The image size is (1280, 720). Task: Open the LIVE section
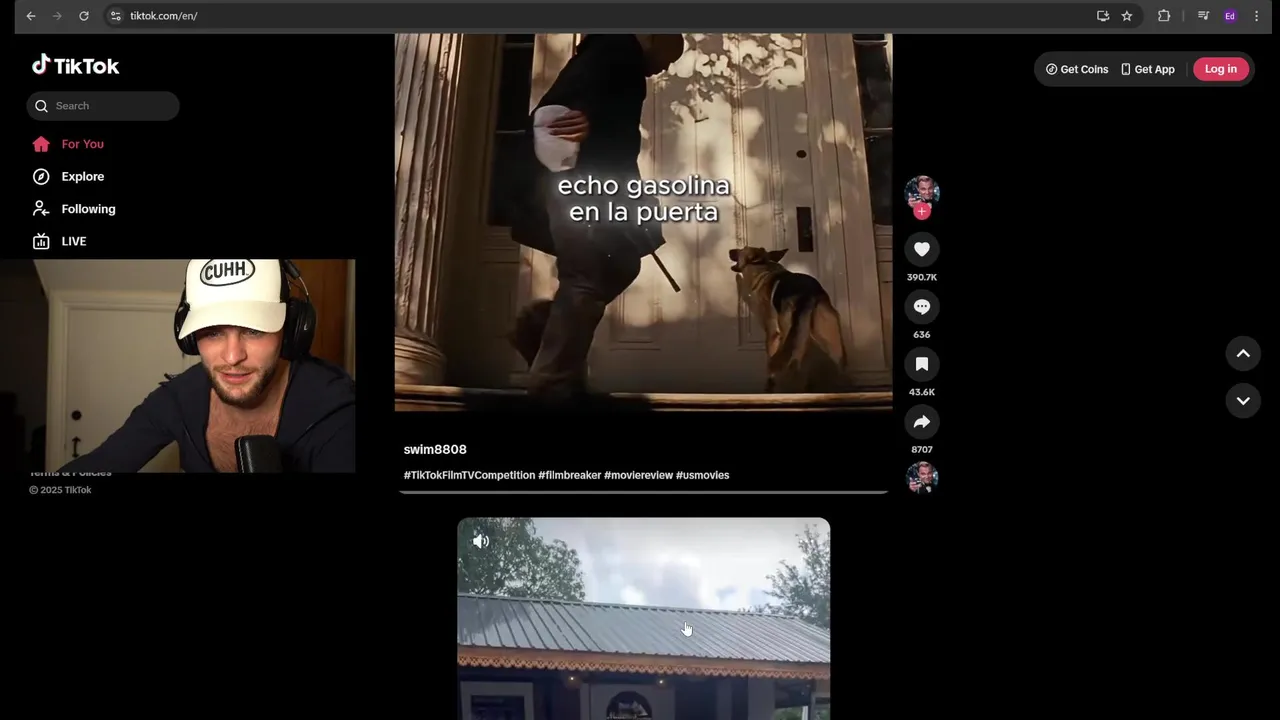tap(74, 241)
